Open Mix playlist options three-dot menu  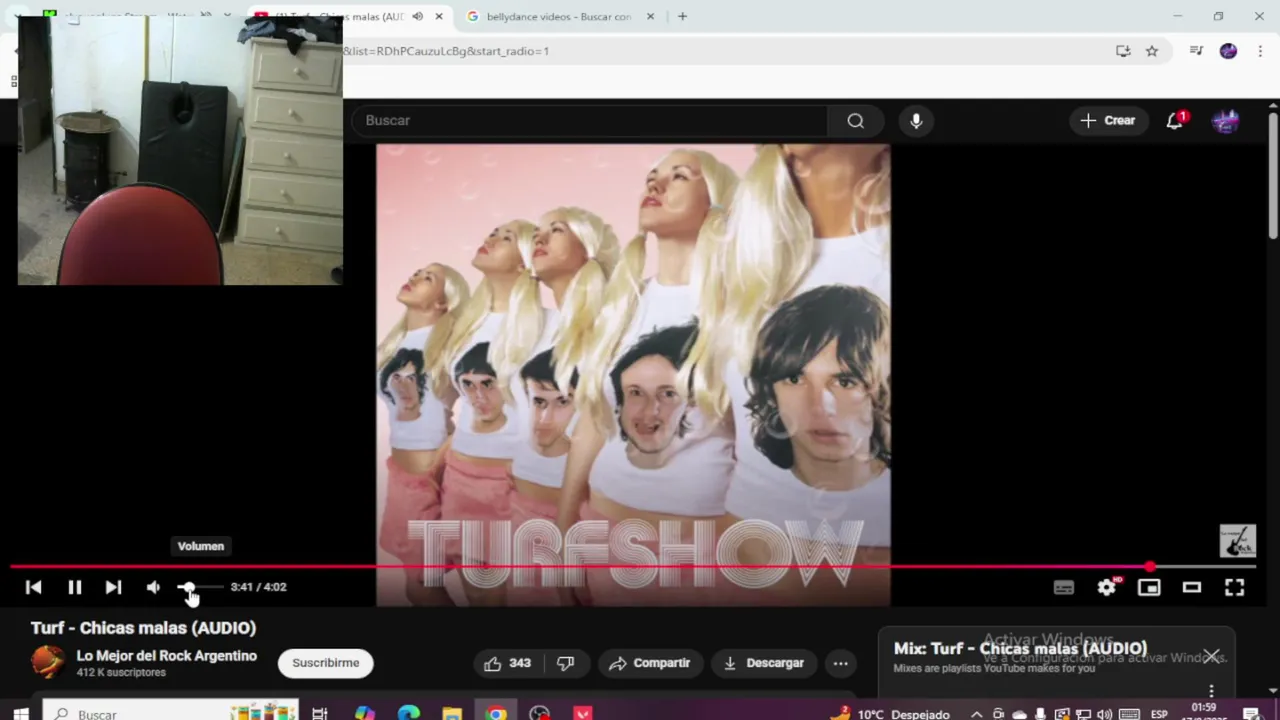pos(1211,691)
